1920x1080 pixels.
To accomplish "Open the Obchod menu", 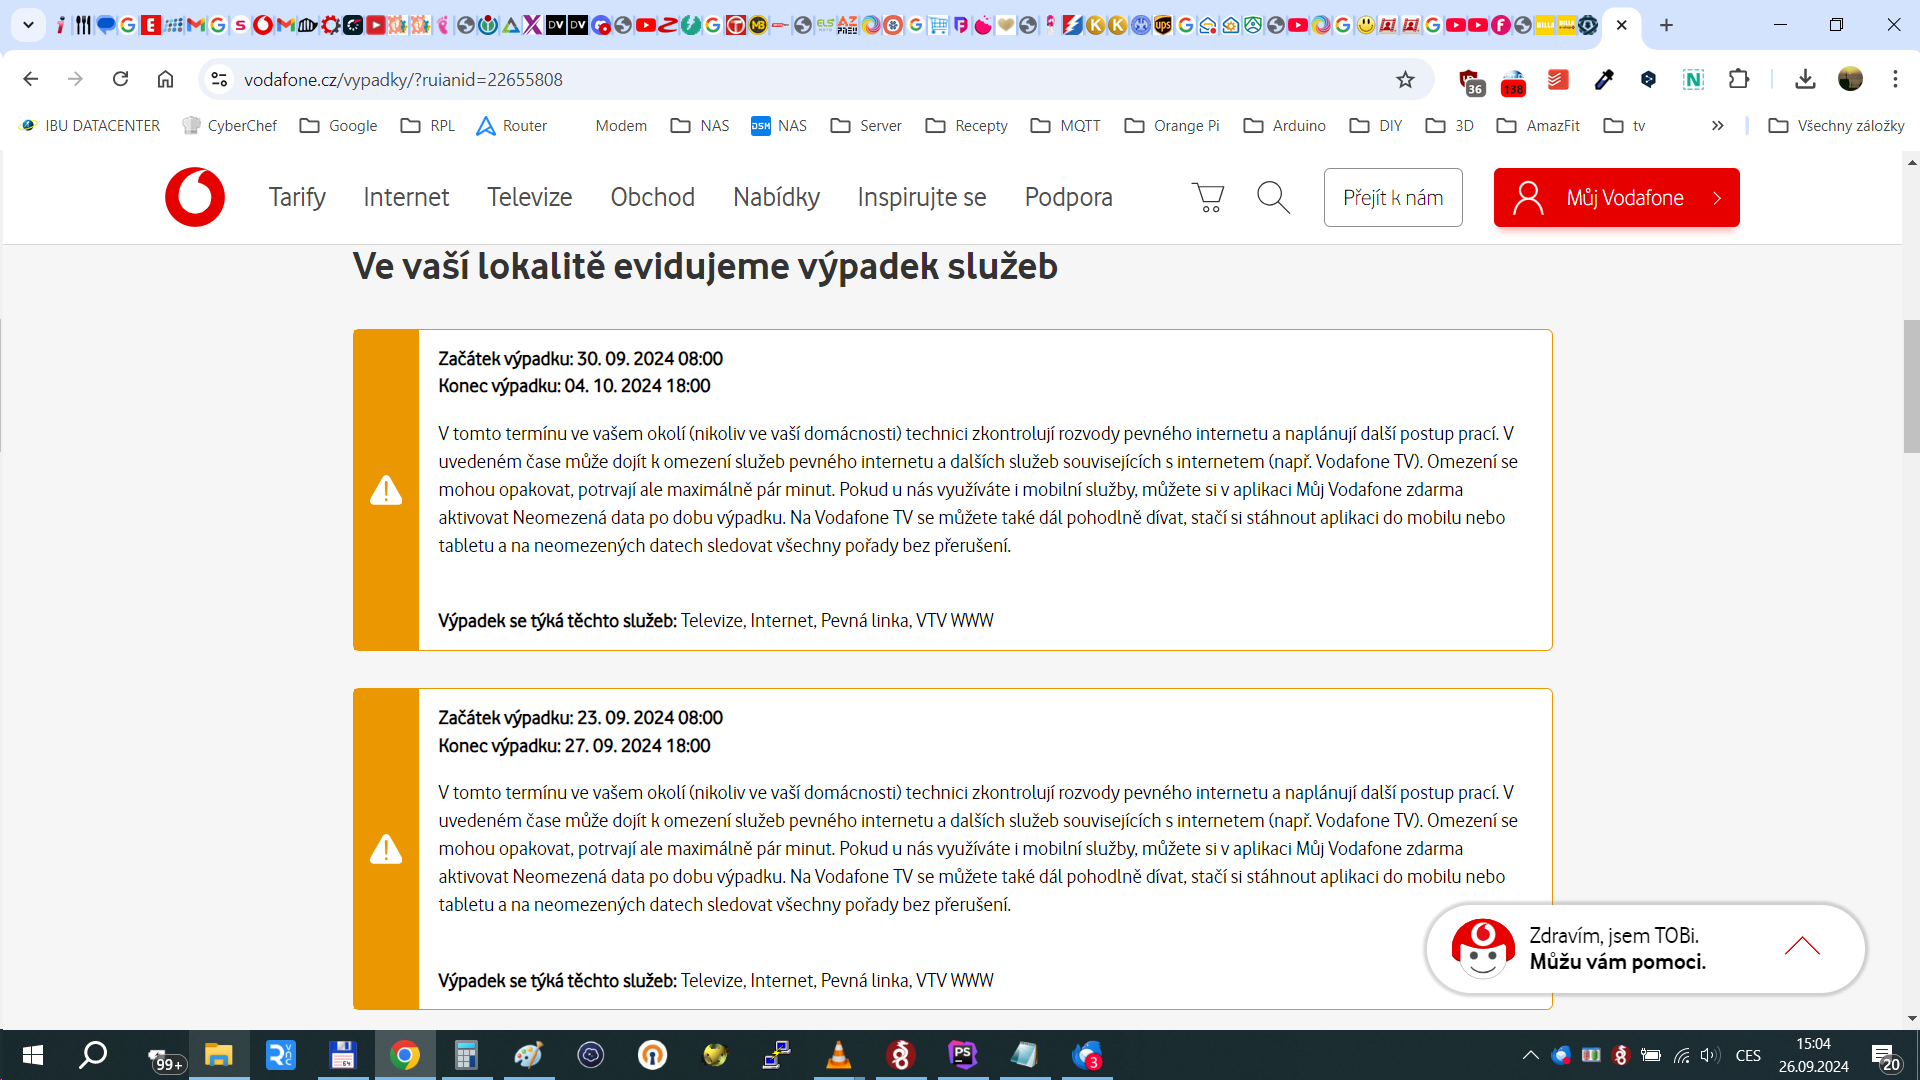I will tap(653, 197).
